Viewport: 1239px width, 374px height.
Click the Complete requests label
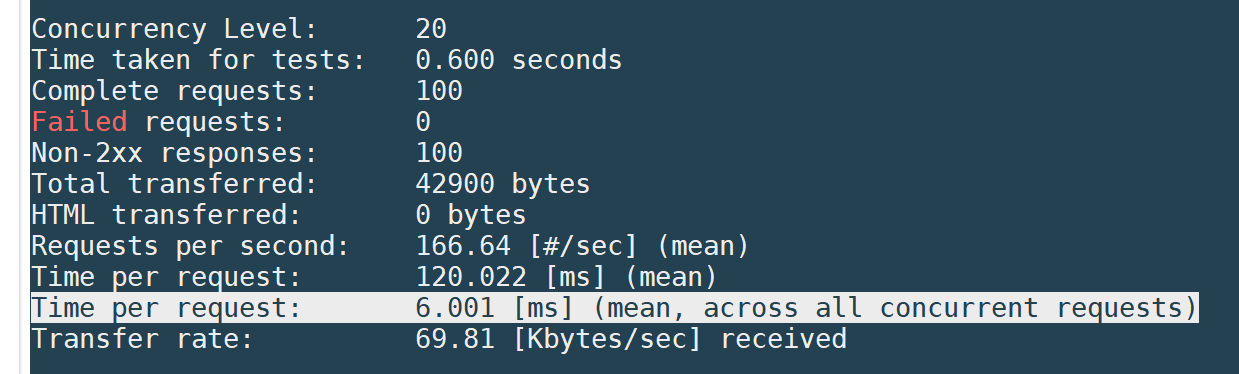tap(175, 91)
